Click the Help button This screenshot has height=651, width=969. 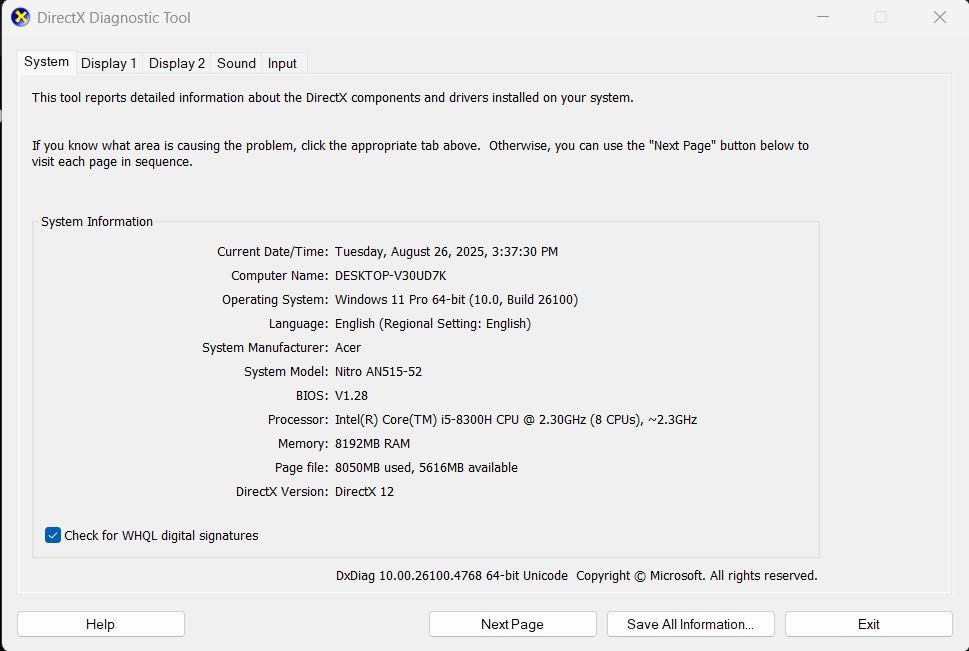[101, 624]
